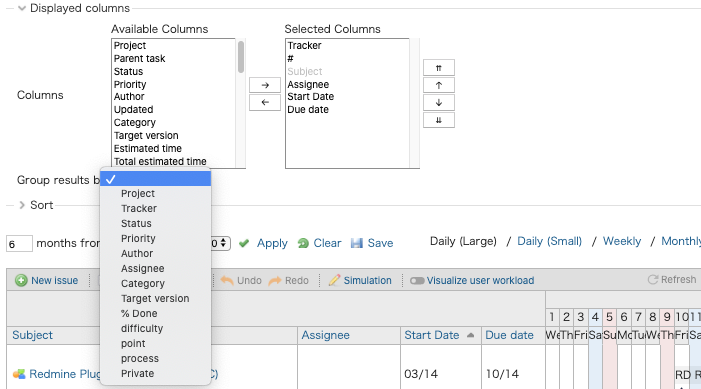The width and height of the screenshot is (701, 389).
Task: Choose % Done in group dropdown
Action: pyautogui.click(x=139, y=313)
